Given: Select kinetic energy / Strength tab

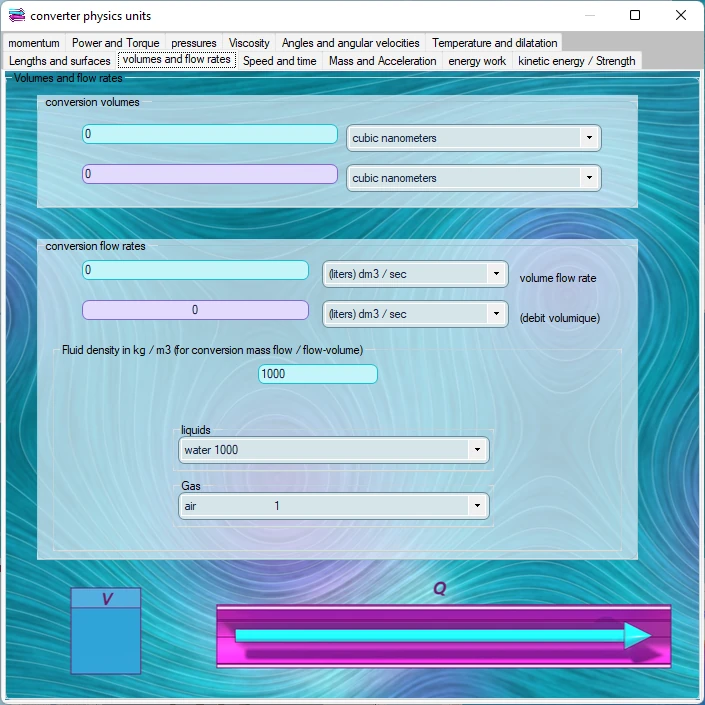Looking at the screenshot, I should pyautogui.click(x=577, y=61).
